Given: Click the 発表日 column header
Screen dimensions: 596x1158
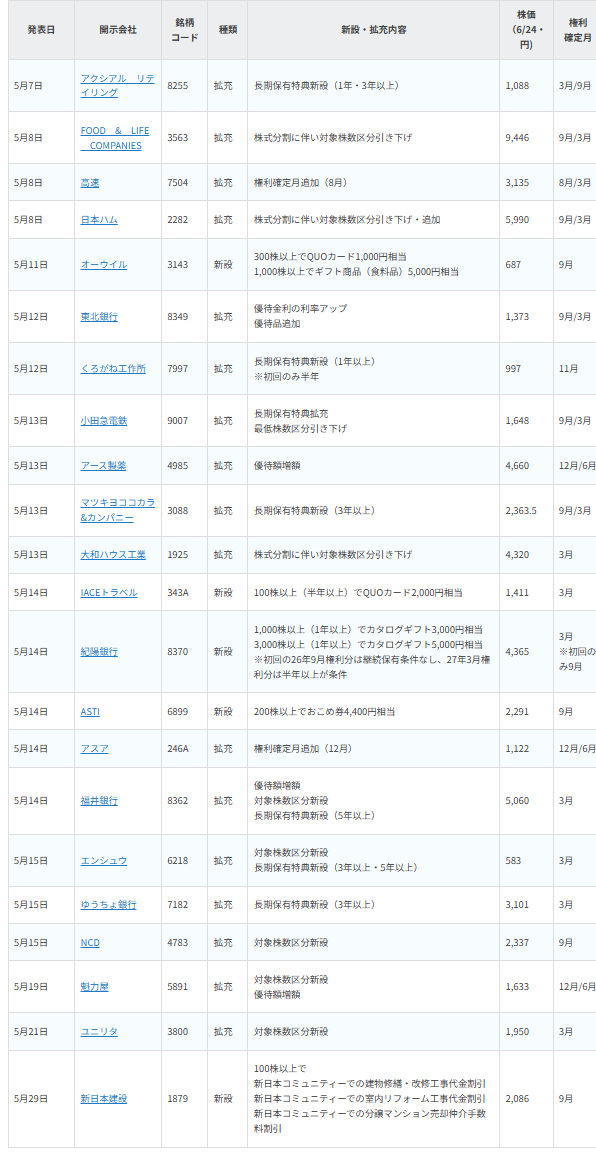Looking at the screenshot, I should coord(41,30).
